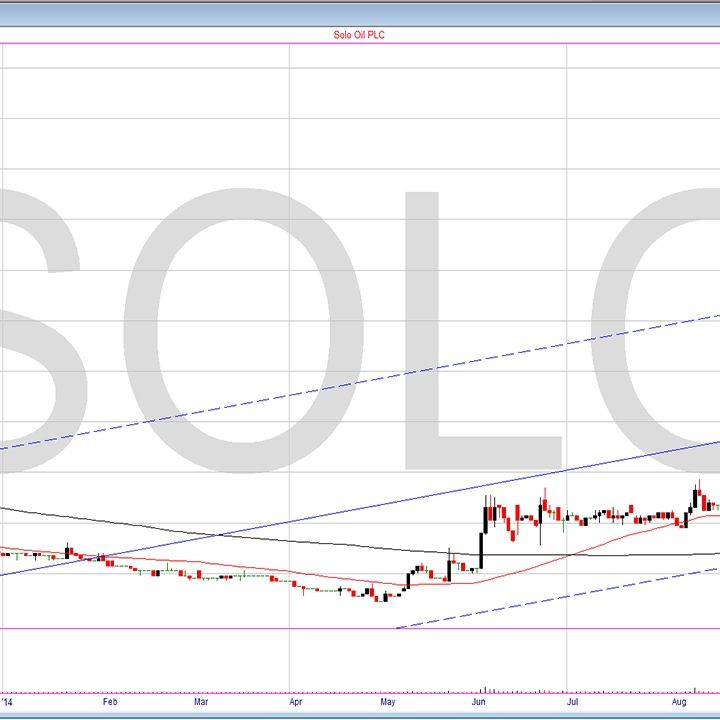The width and height of the screenshot is (720, 720).
Task: Select the magenta horizontal support line
Action: pyautogui.click(x=200, y=628)
